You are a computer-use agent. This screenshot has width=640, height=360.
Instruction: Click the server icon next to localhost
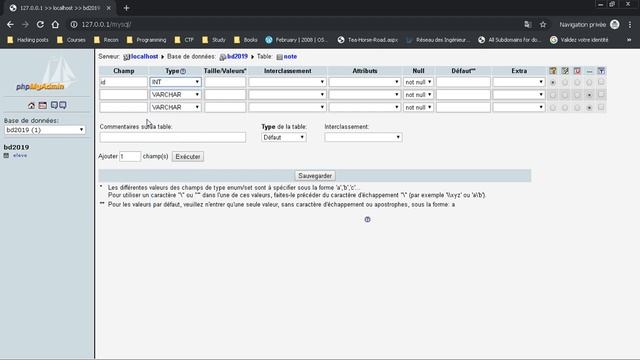tap(127, 57)
